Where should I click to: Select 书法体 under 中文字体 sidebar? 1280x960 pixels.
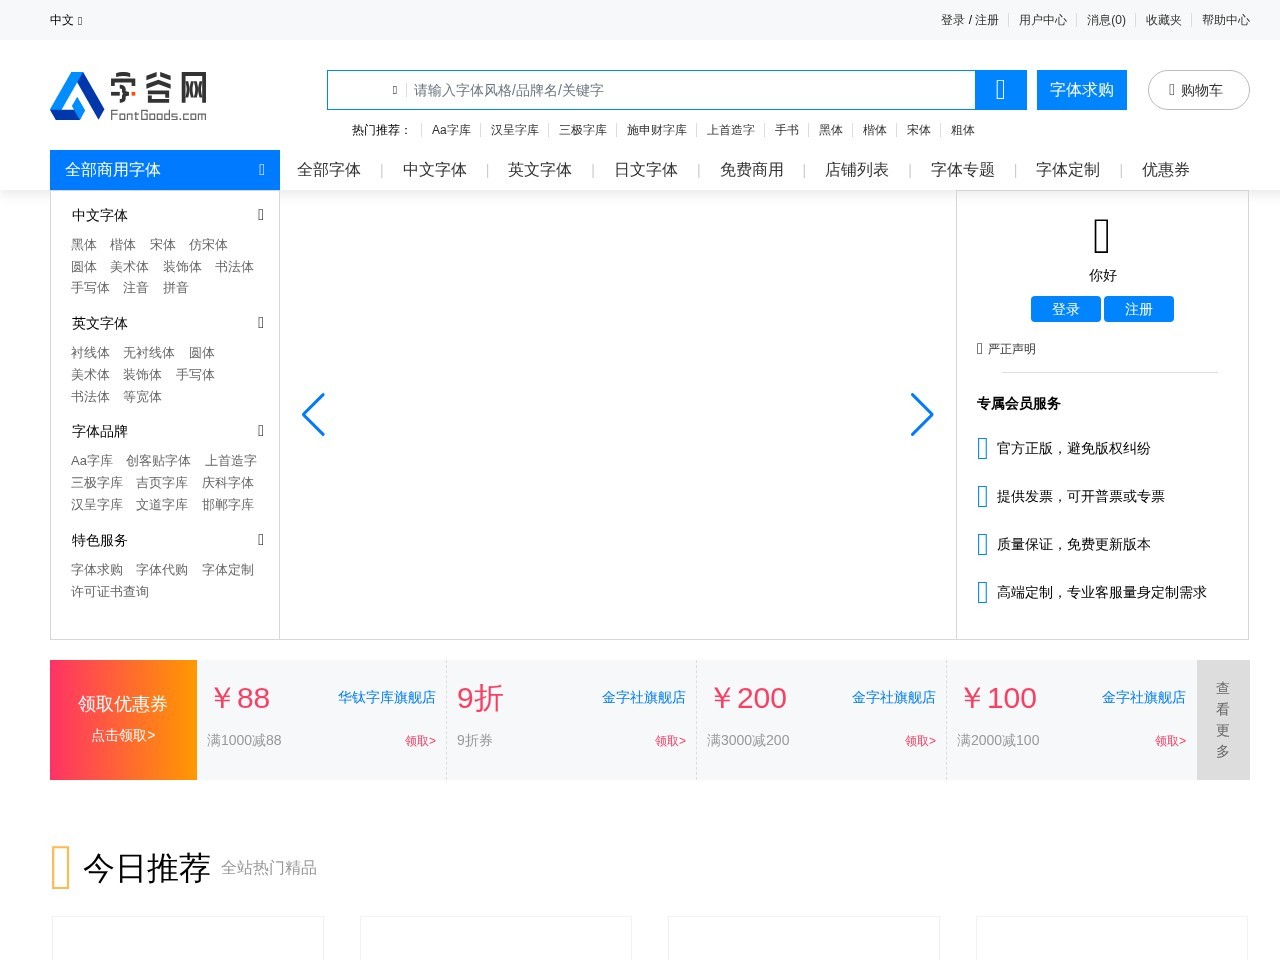coord(234,267)
